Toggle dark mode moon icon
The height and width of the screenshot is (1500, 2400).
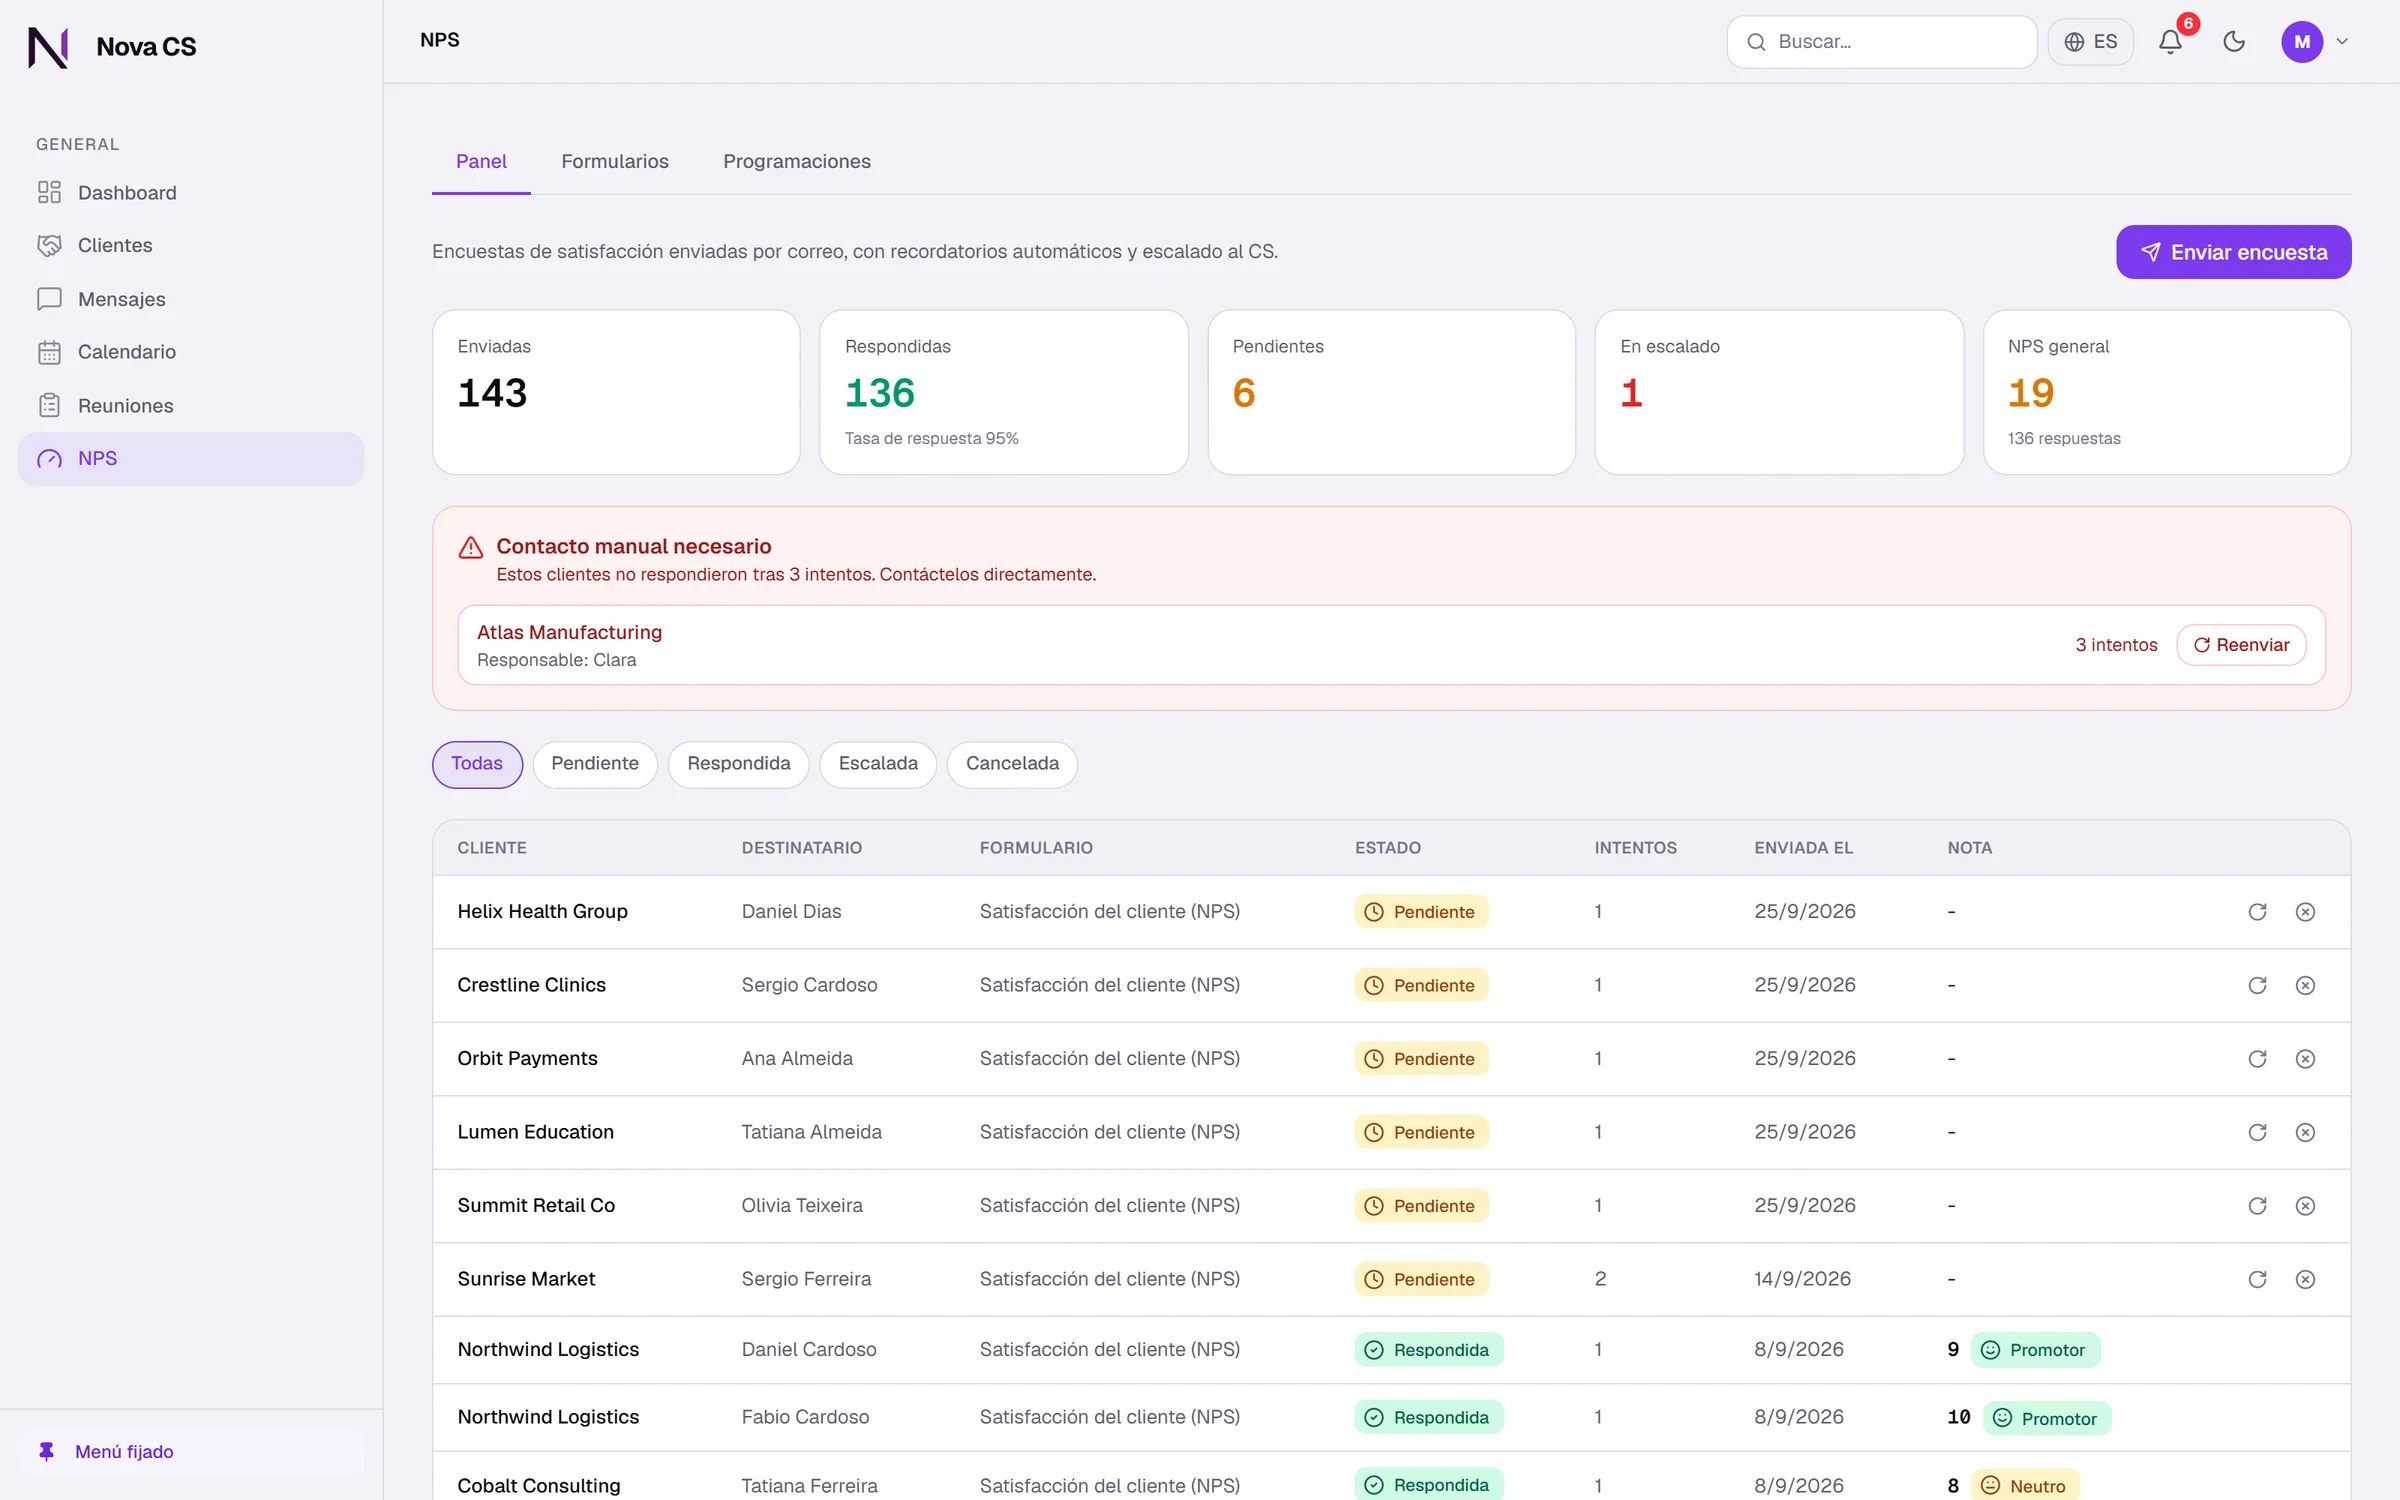(x=2234, y=42)
